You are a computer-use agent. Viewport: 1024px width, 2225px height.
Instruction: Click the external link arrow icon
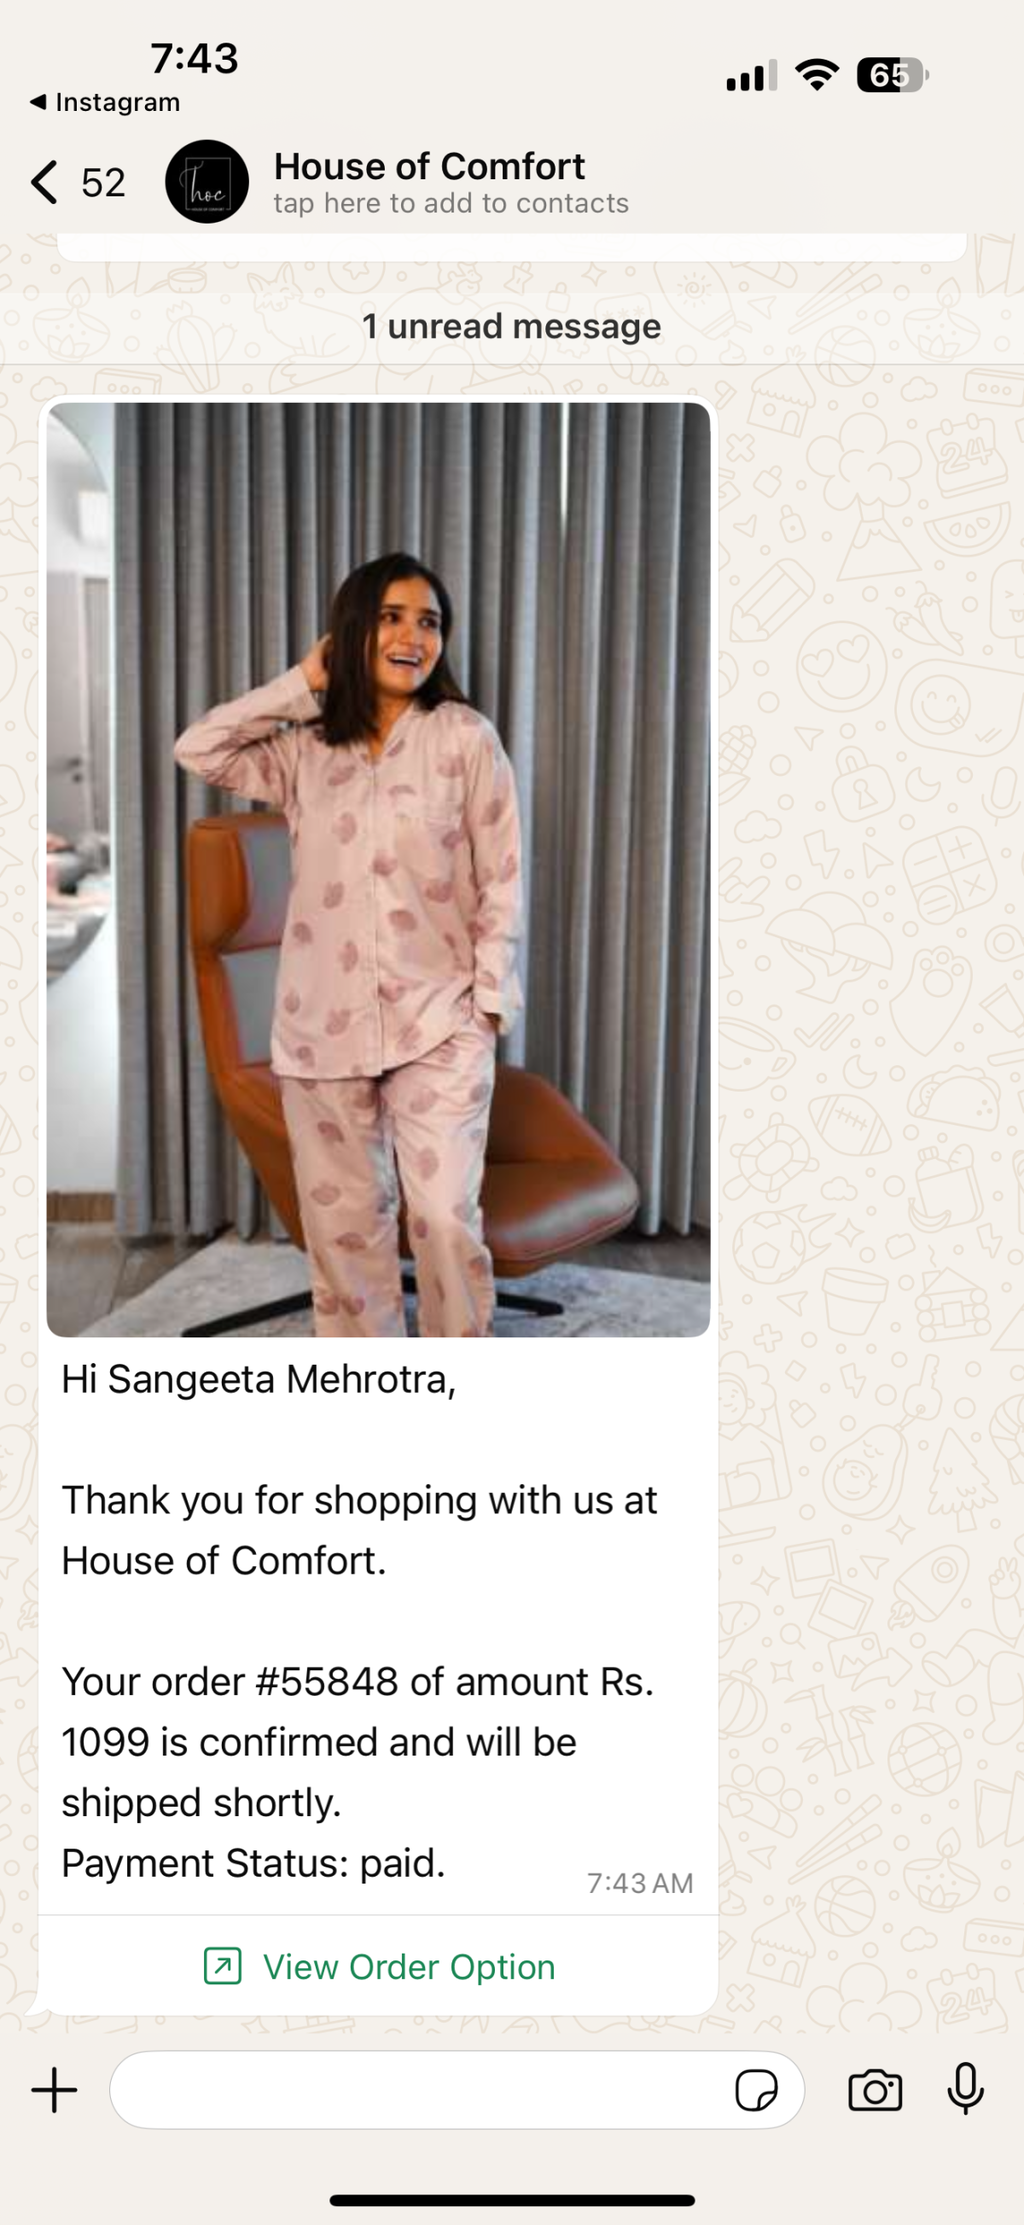[x=222, y=1966]
